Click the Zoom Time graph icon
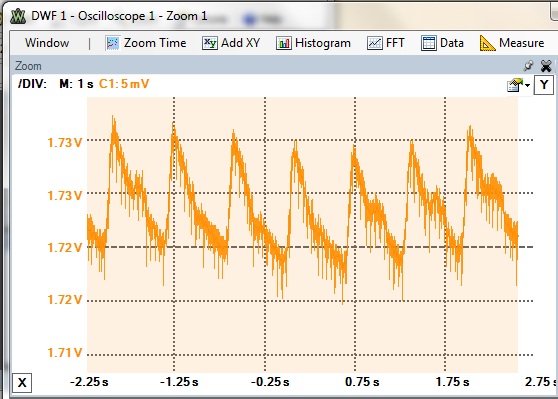The width and height of the screenshot is (558, 399). tap(112, 43)
